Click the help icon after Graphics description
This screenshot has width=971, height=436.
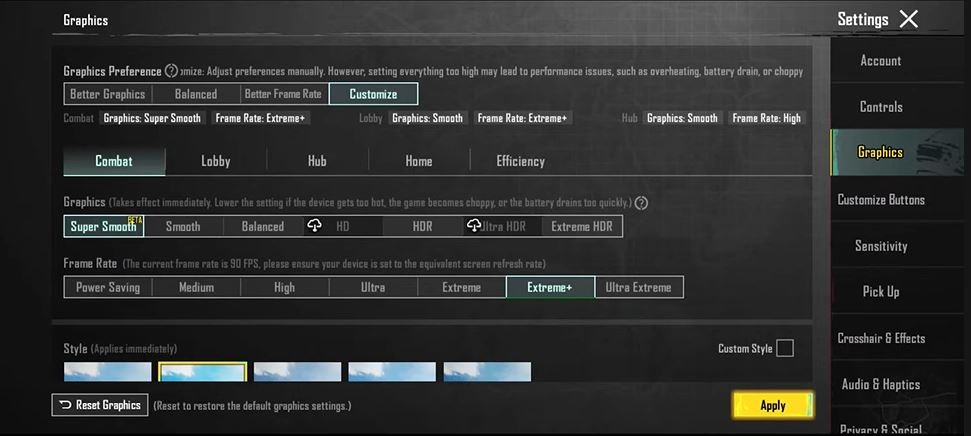click(x=641, y=203)
